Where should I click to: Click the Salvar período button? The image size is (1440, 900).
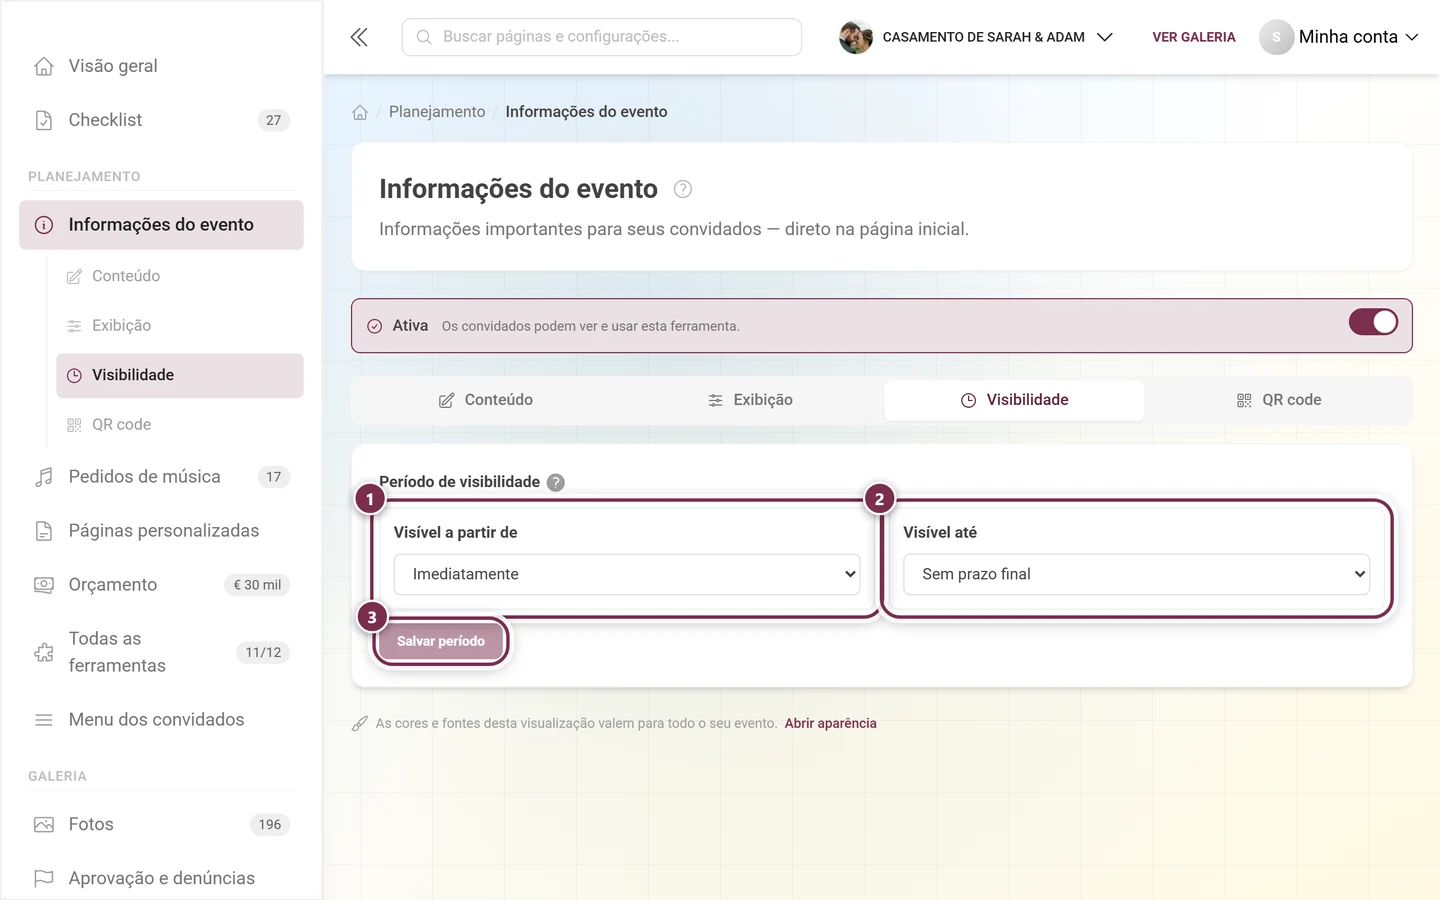(x=441, y=641)
